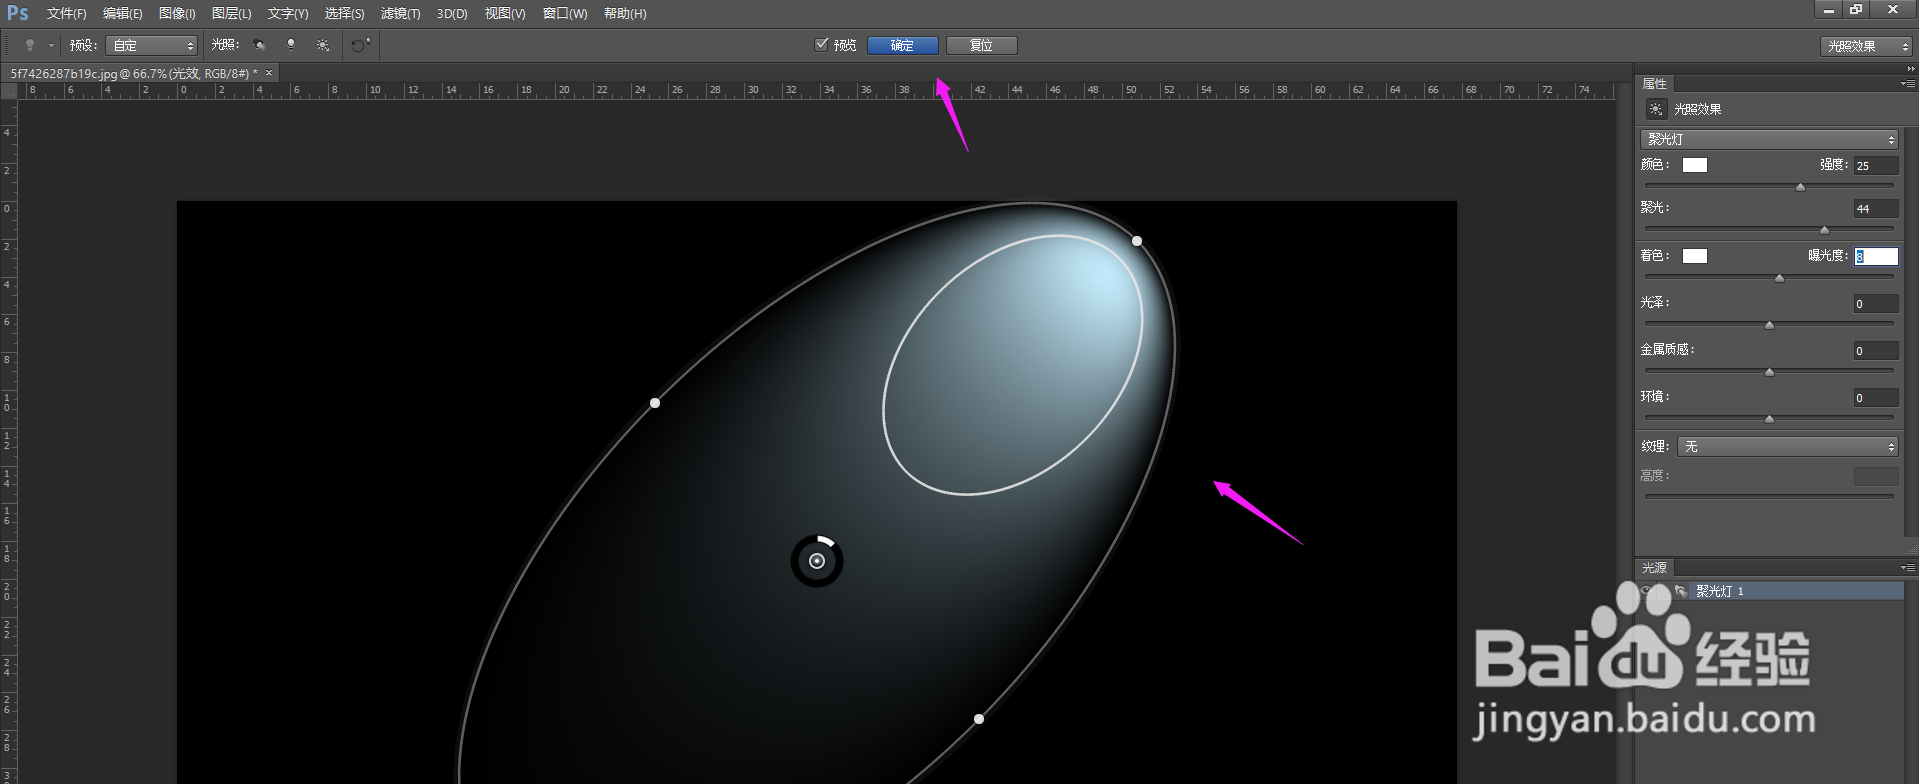Image resolution: width=1919 pixels, height=784 pixels.
Task: Click the Photoshop Ps logo
Action: tap(18, 13)
